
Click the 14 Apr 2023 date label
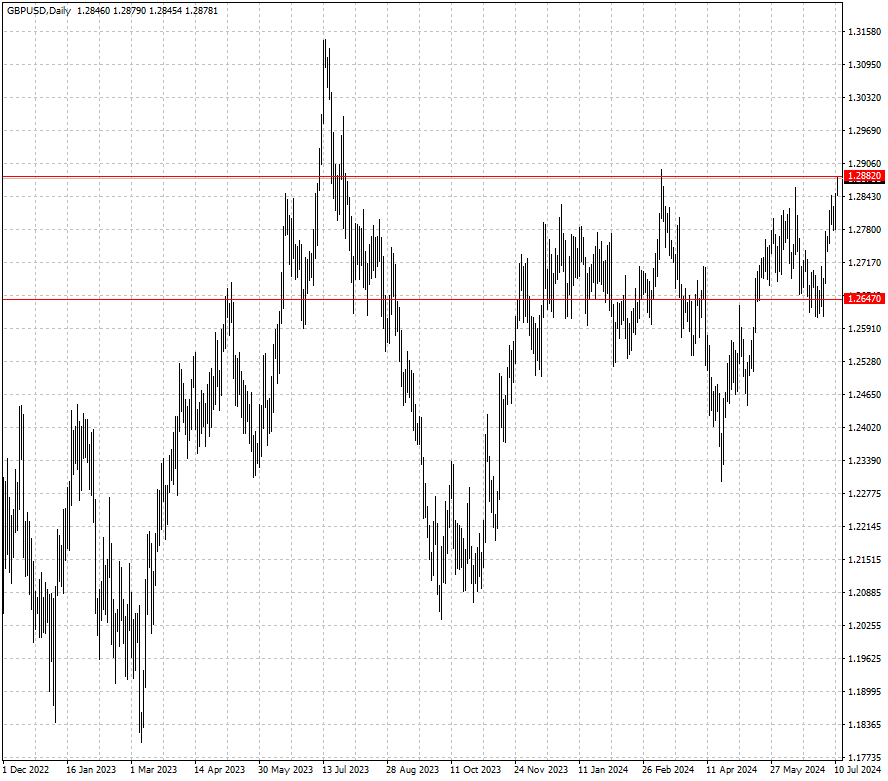click(219, 770)
